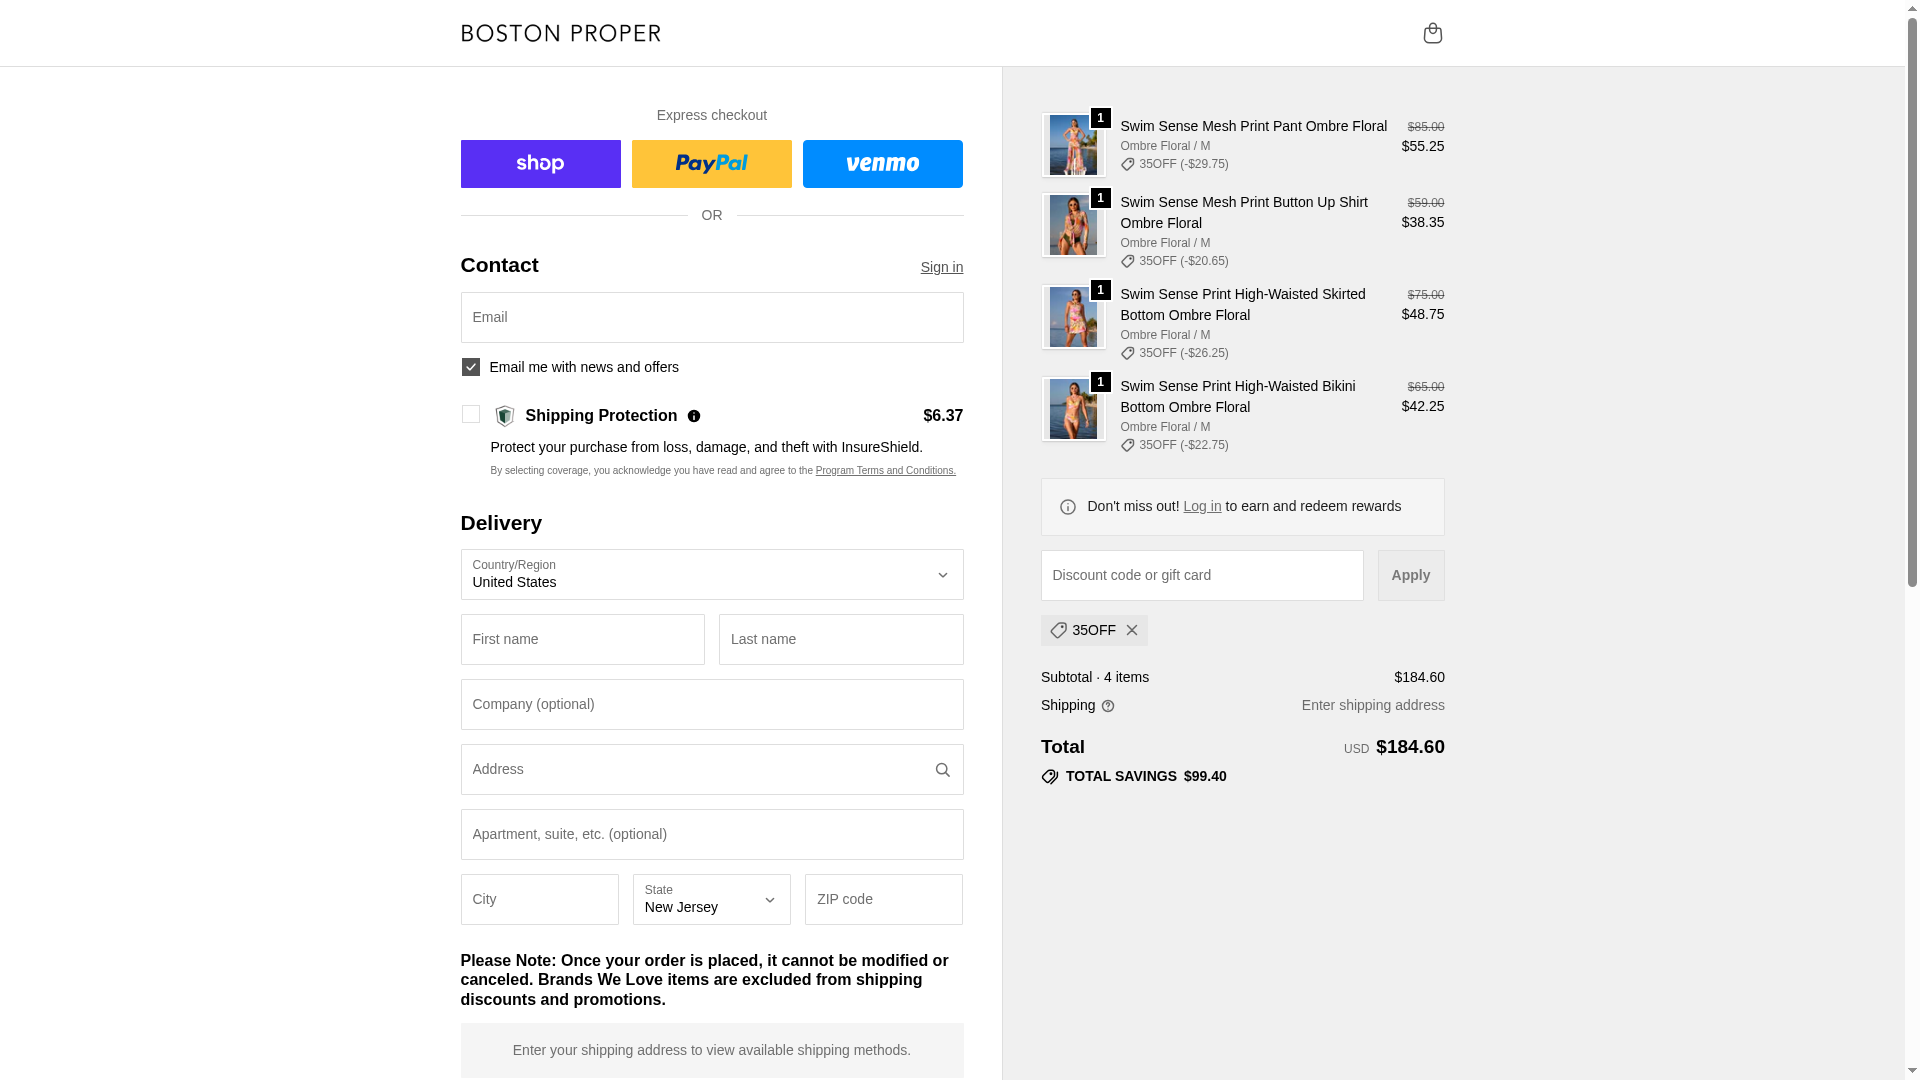
Task: Remove the 35OFF discount code tag
Action: click(x=1132, y=631)
